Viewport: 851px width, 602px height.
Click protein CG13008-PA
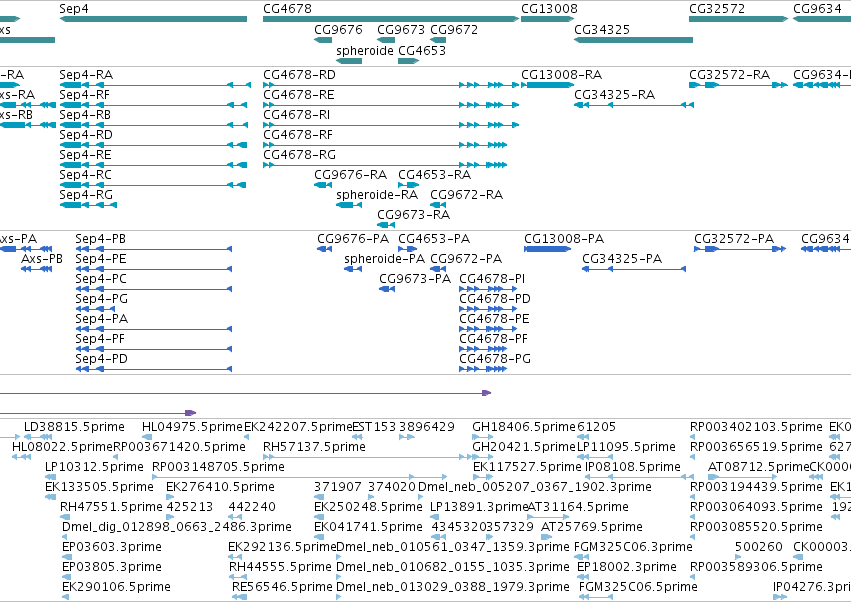click(x=564, y=239)
